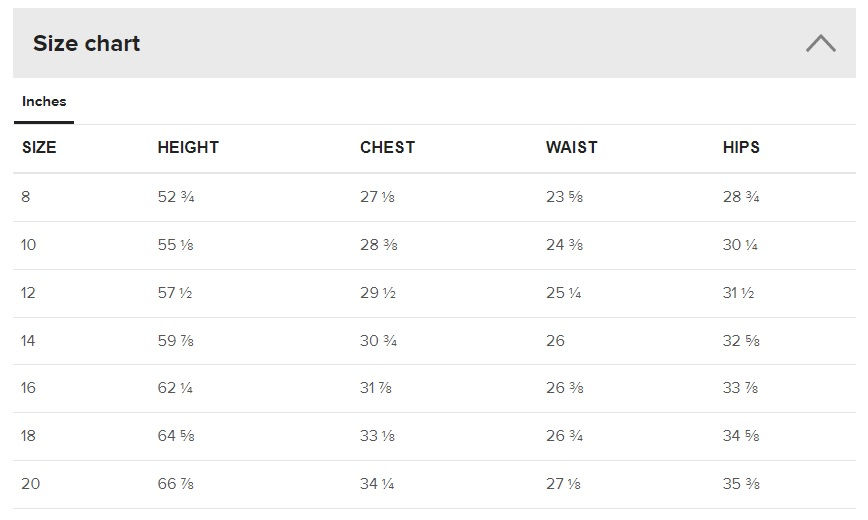This screenshot has width=868, height=520.
Task: Click the 52 ¾ height value
Action: pos(176,197)
